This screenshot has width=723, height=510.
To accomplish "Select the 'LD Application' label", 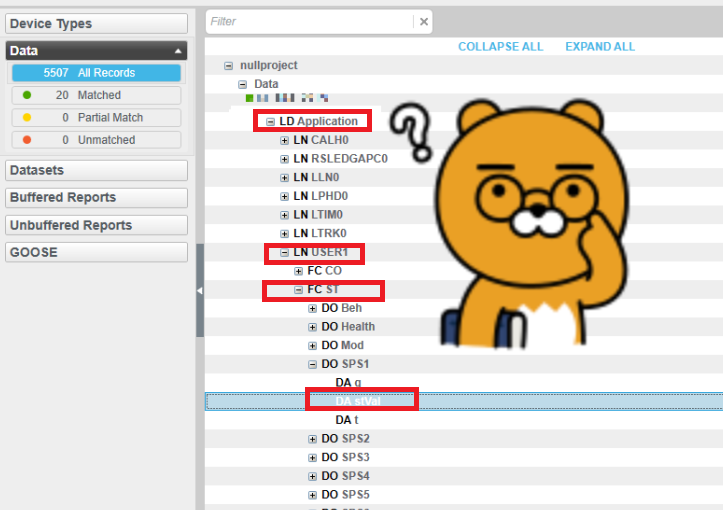I will click(x=319, y=121).
